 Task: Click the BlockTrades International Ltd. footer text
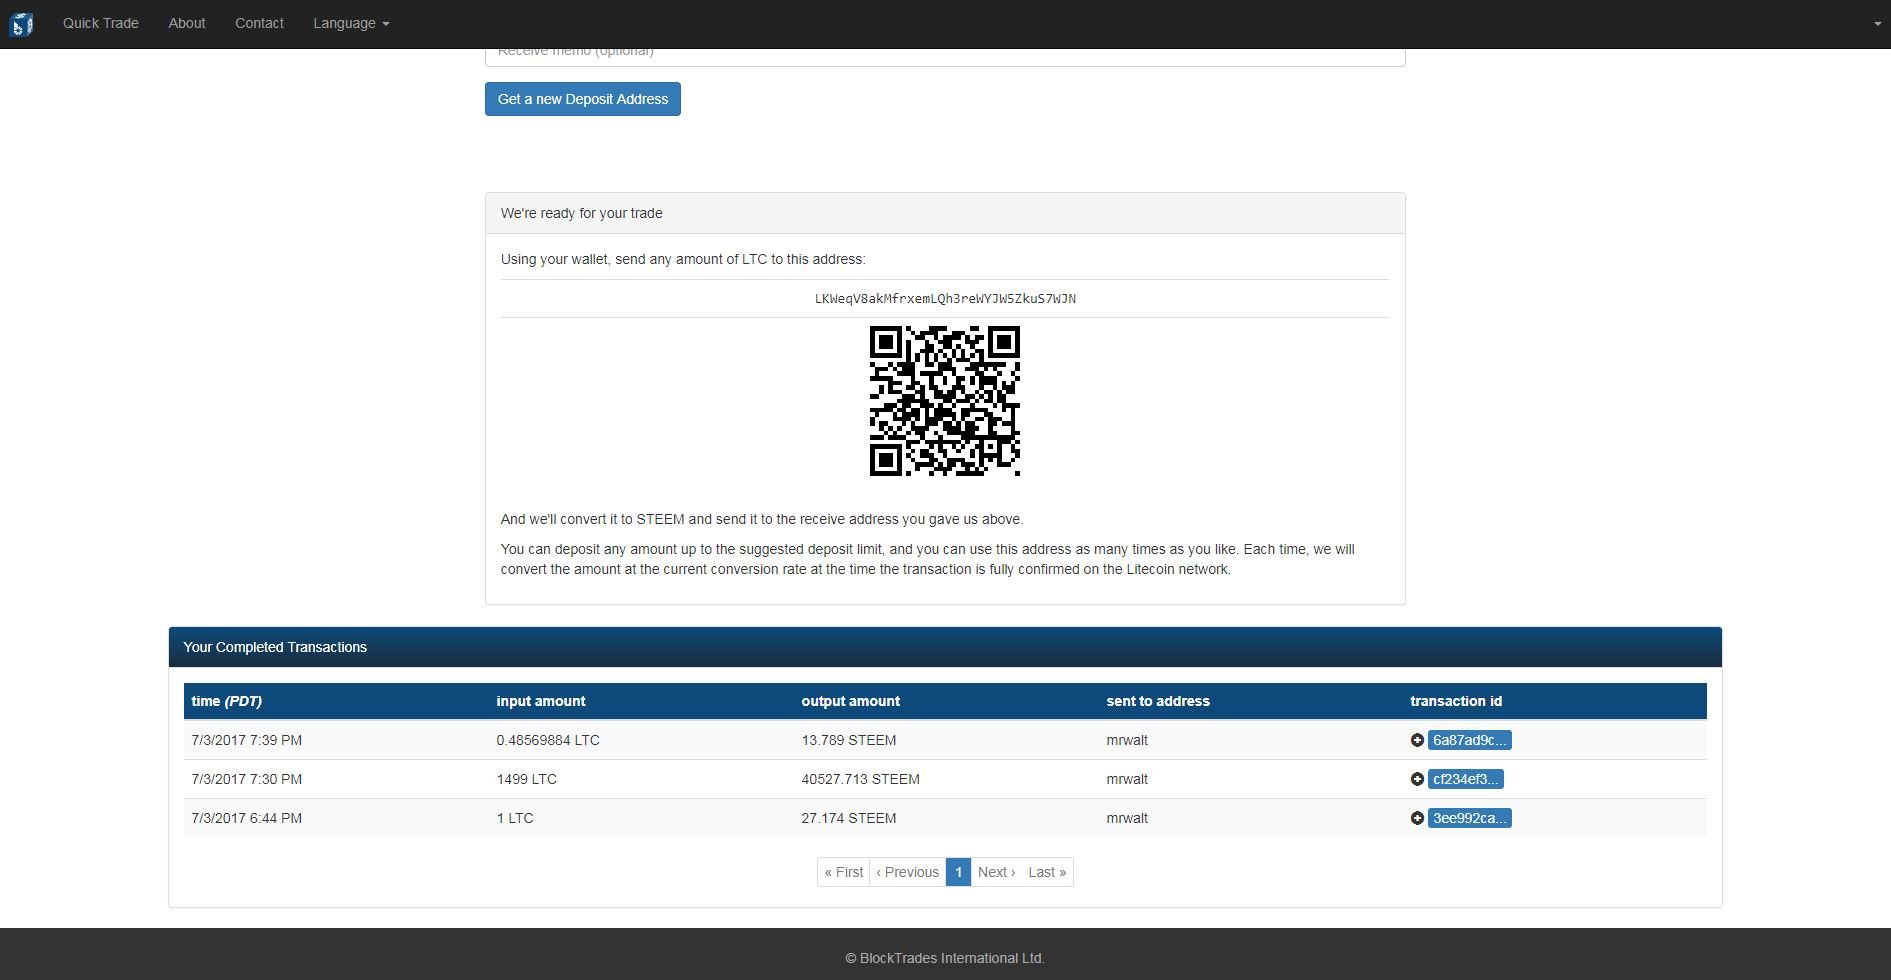click(945, 958)
